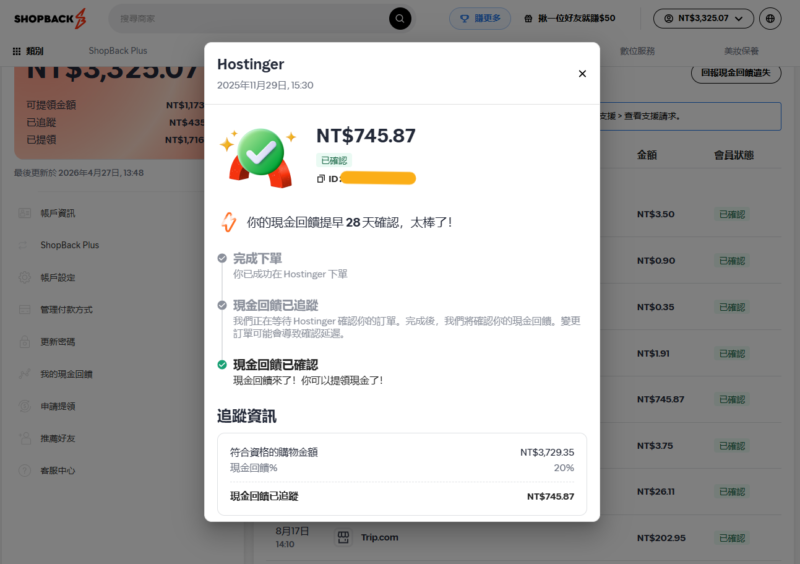Open the refer-a-friend $50 link
800x564 pixels.
(x=570, y=18)
